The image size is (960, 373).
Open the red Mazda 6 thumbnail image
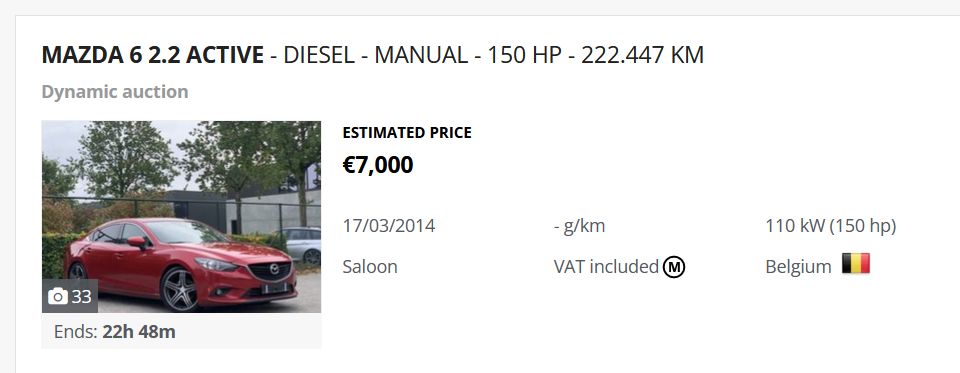tap(181, 217)
